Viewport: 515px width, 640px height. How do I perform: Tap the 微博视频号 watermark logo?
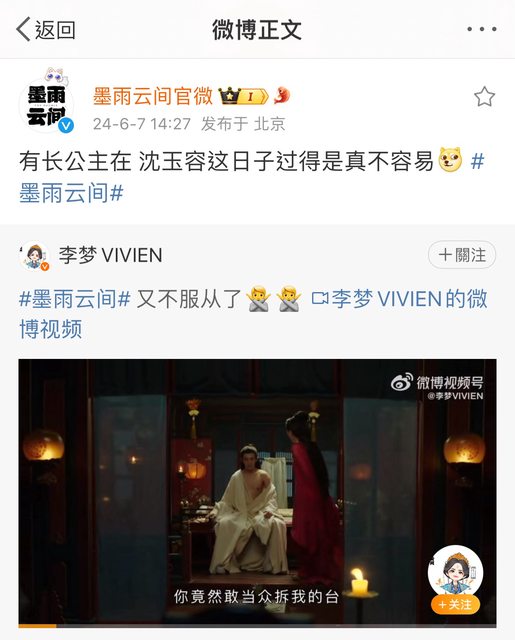437,387
